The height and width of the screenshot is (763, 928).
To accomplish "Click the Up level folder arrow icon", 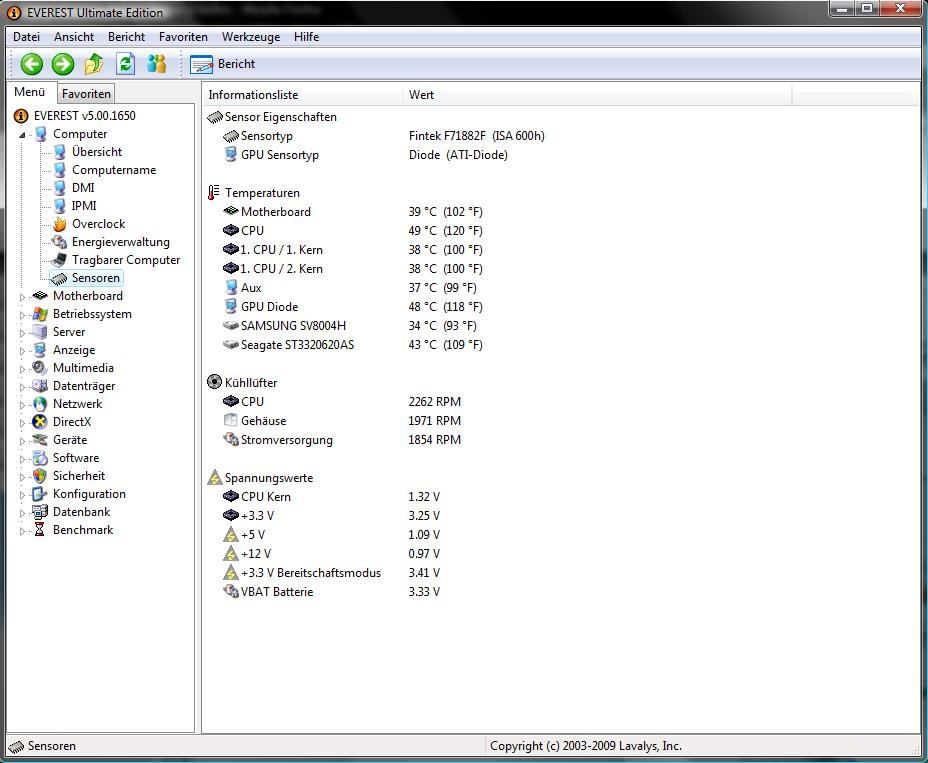I will tap(94, 64).
